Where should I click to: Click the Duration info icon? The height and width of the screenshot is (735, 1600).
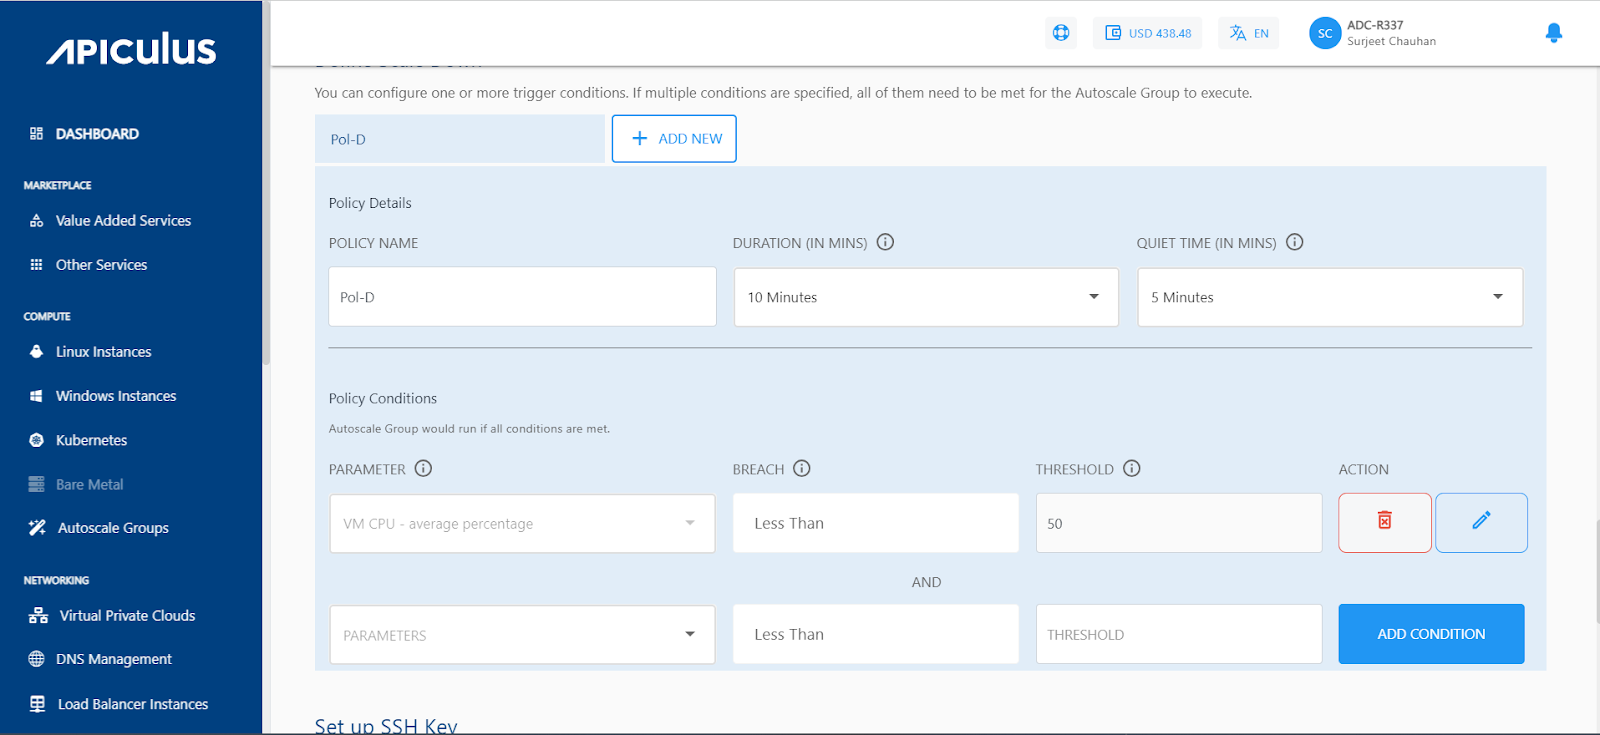click(x=885, y=242)
